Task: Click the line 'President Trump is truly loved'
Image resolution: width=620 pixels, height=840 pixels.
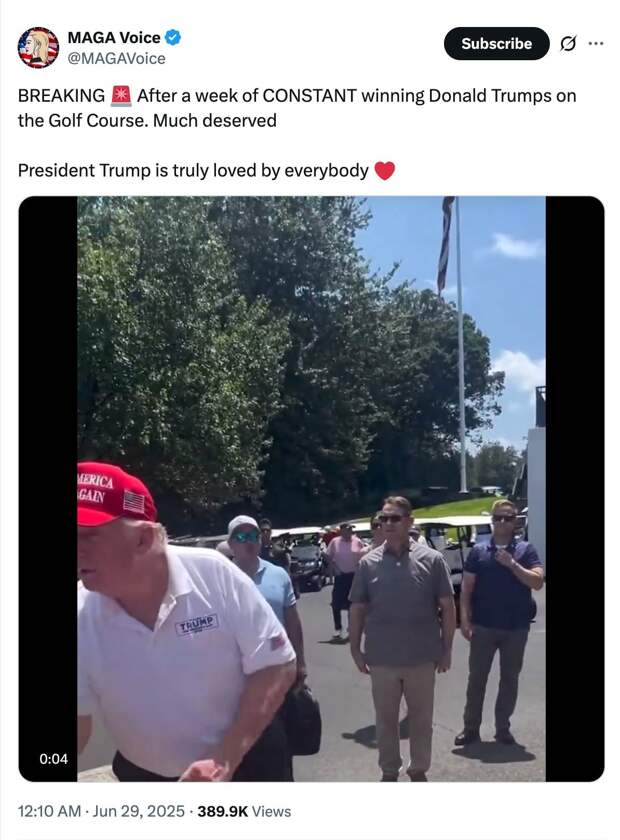Action: [x=193, y=171]
